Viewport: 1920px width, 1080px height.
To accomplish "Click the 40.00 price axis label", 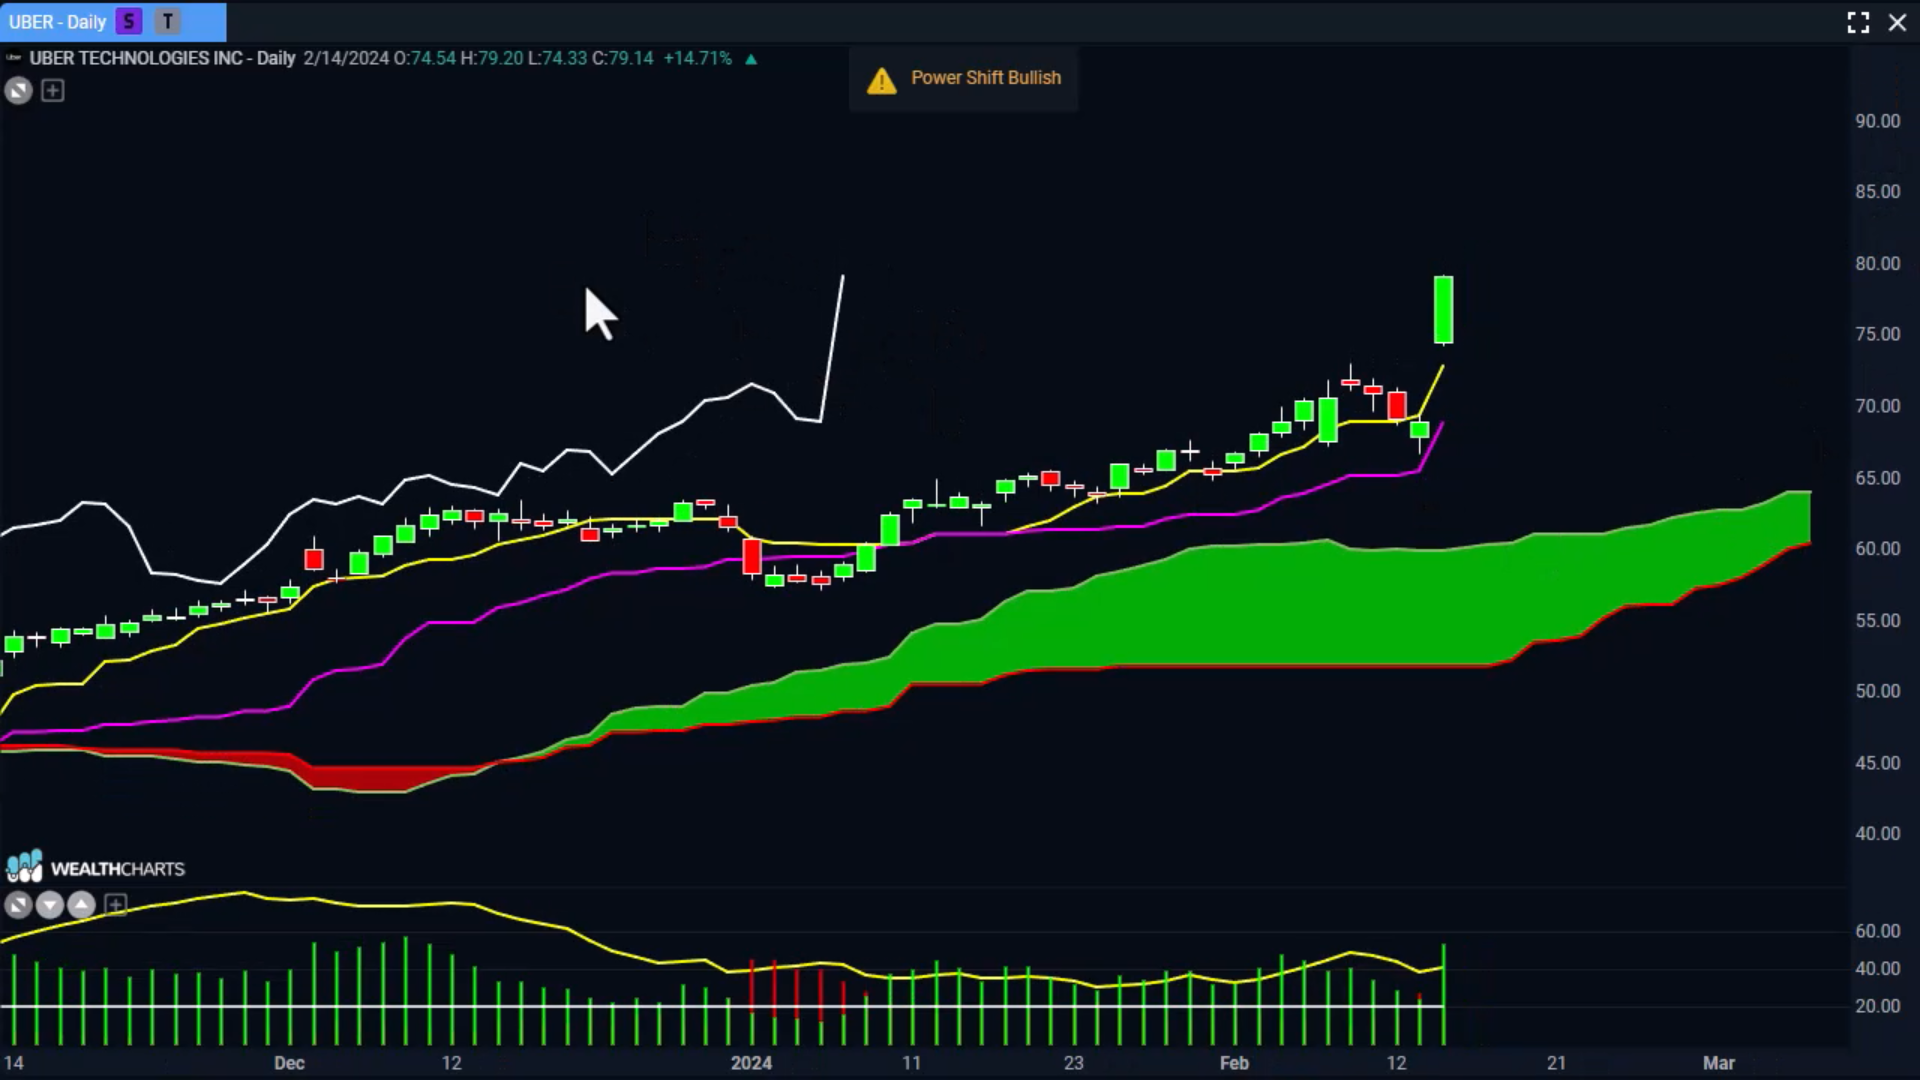I will [x=1877, y=833].
